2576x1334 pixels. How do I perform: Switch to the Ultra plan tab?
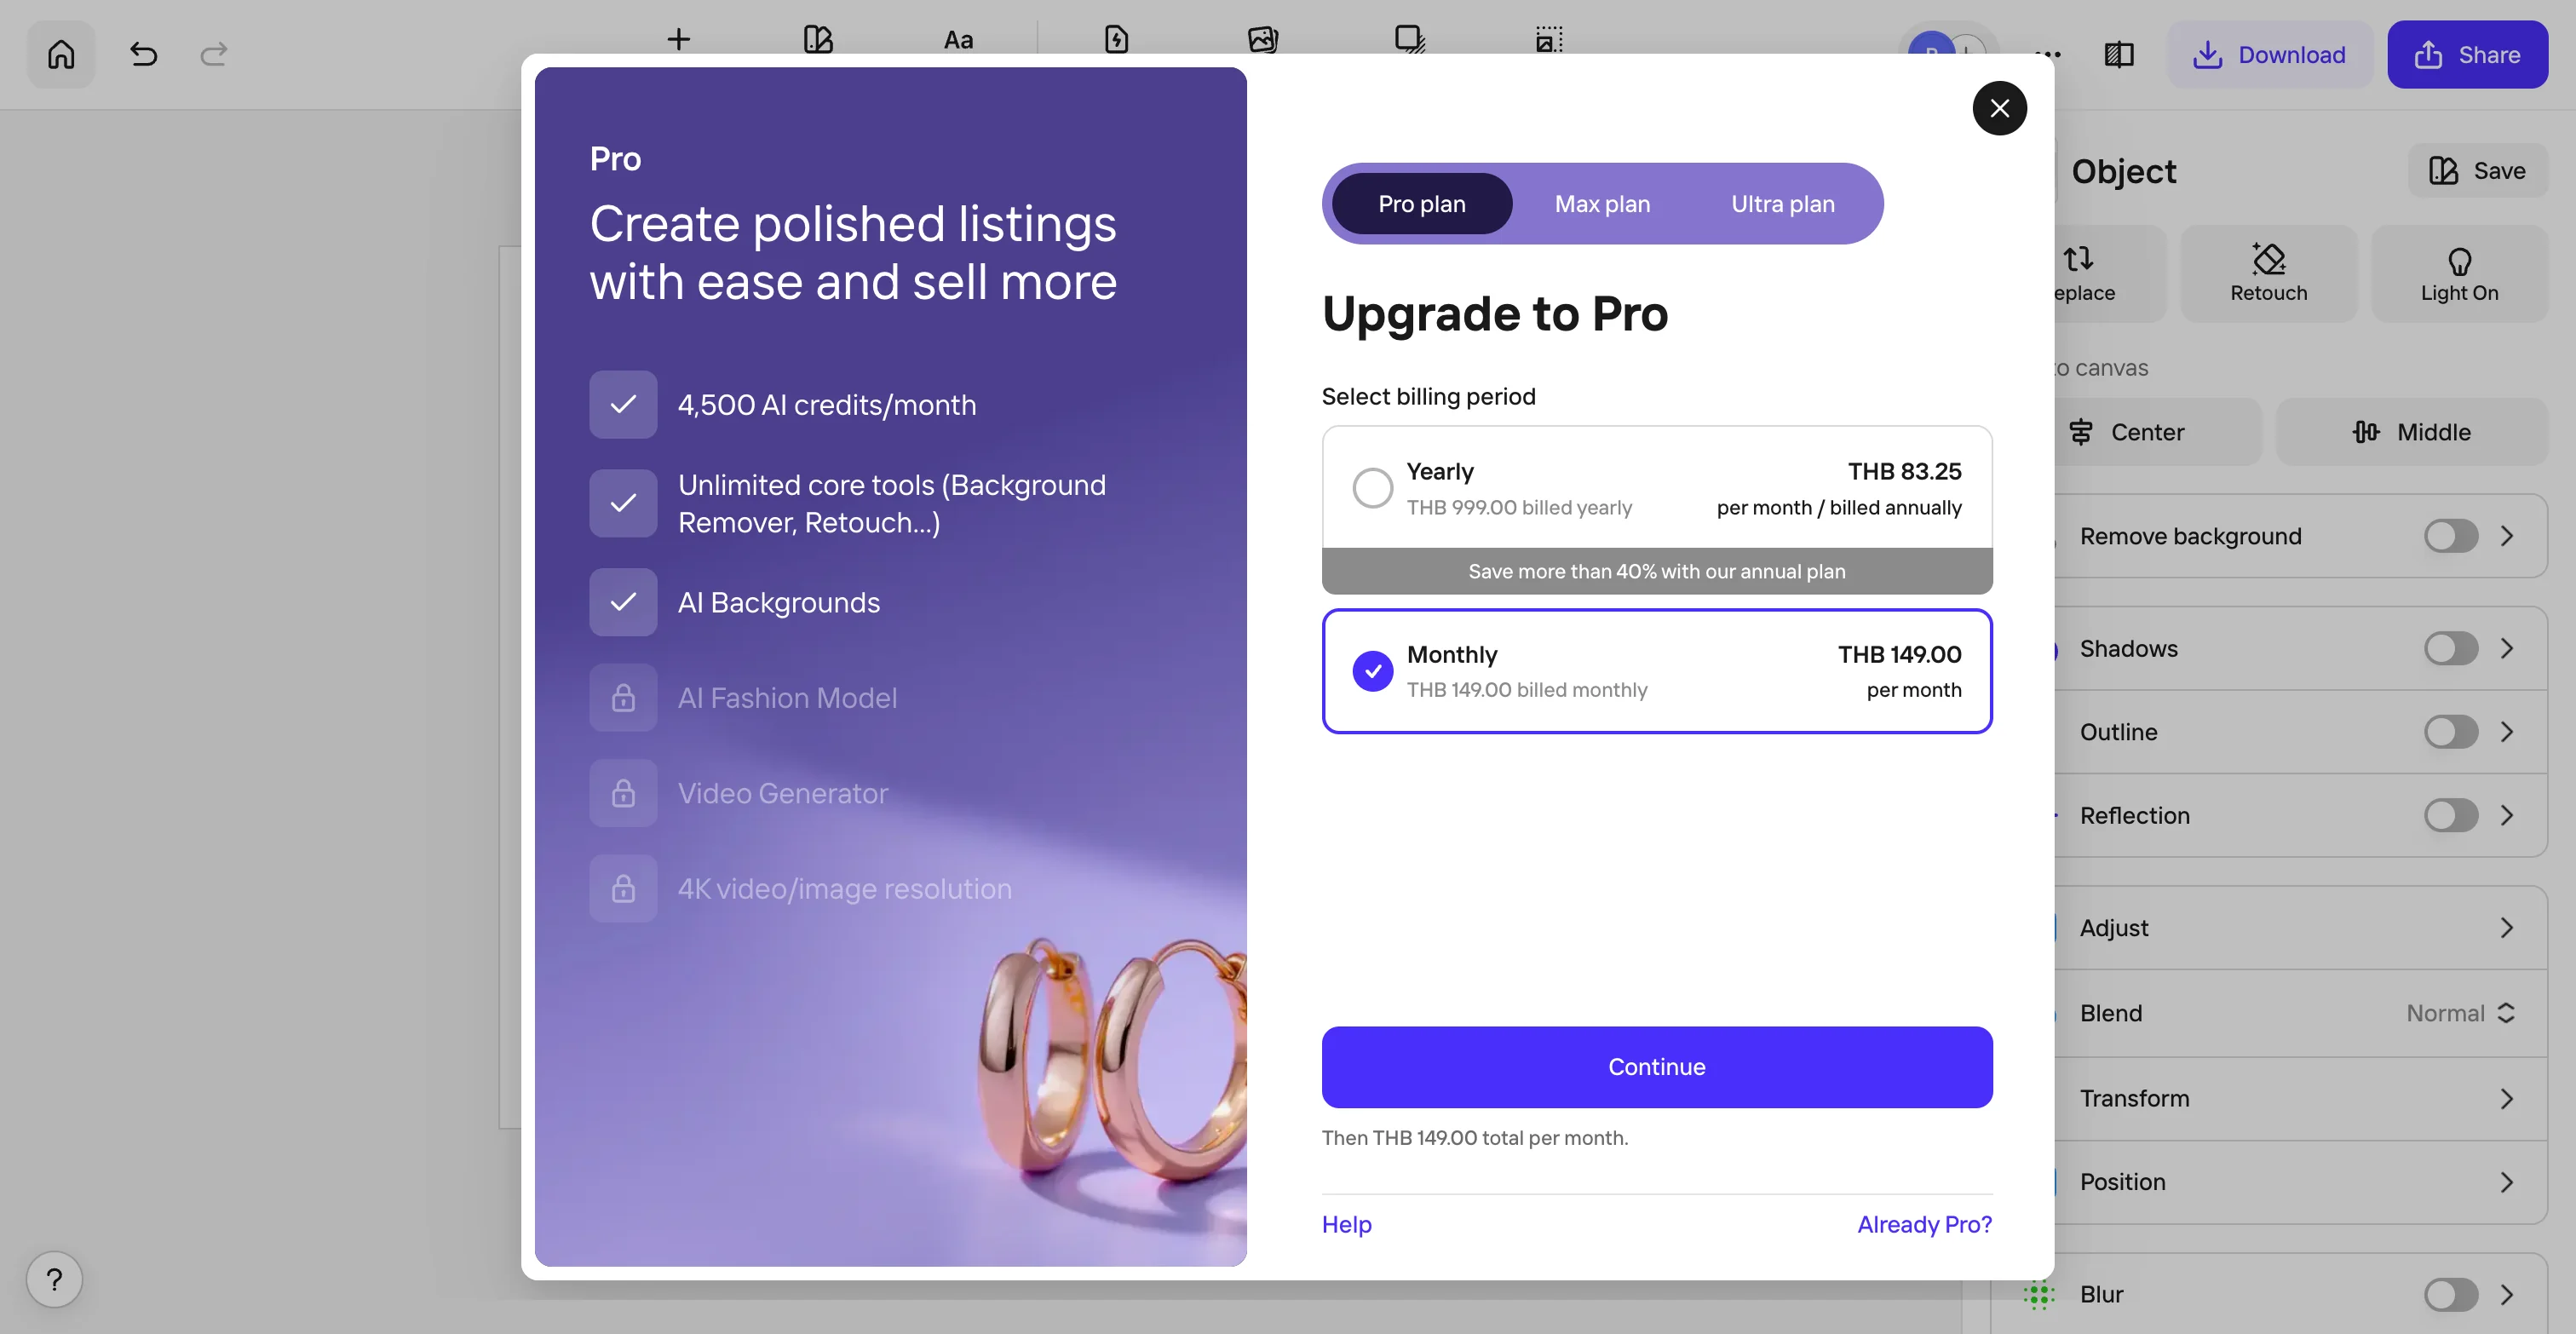click(1782, 203)
